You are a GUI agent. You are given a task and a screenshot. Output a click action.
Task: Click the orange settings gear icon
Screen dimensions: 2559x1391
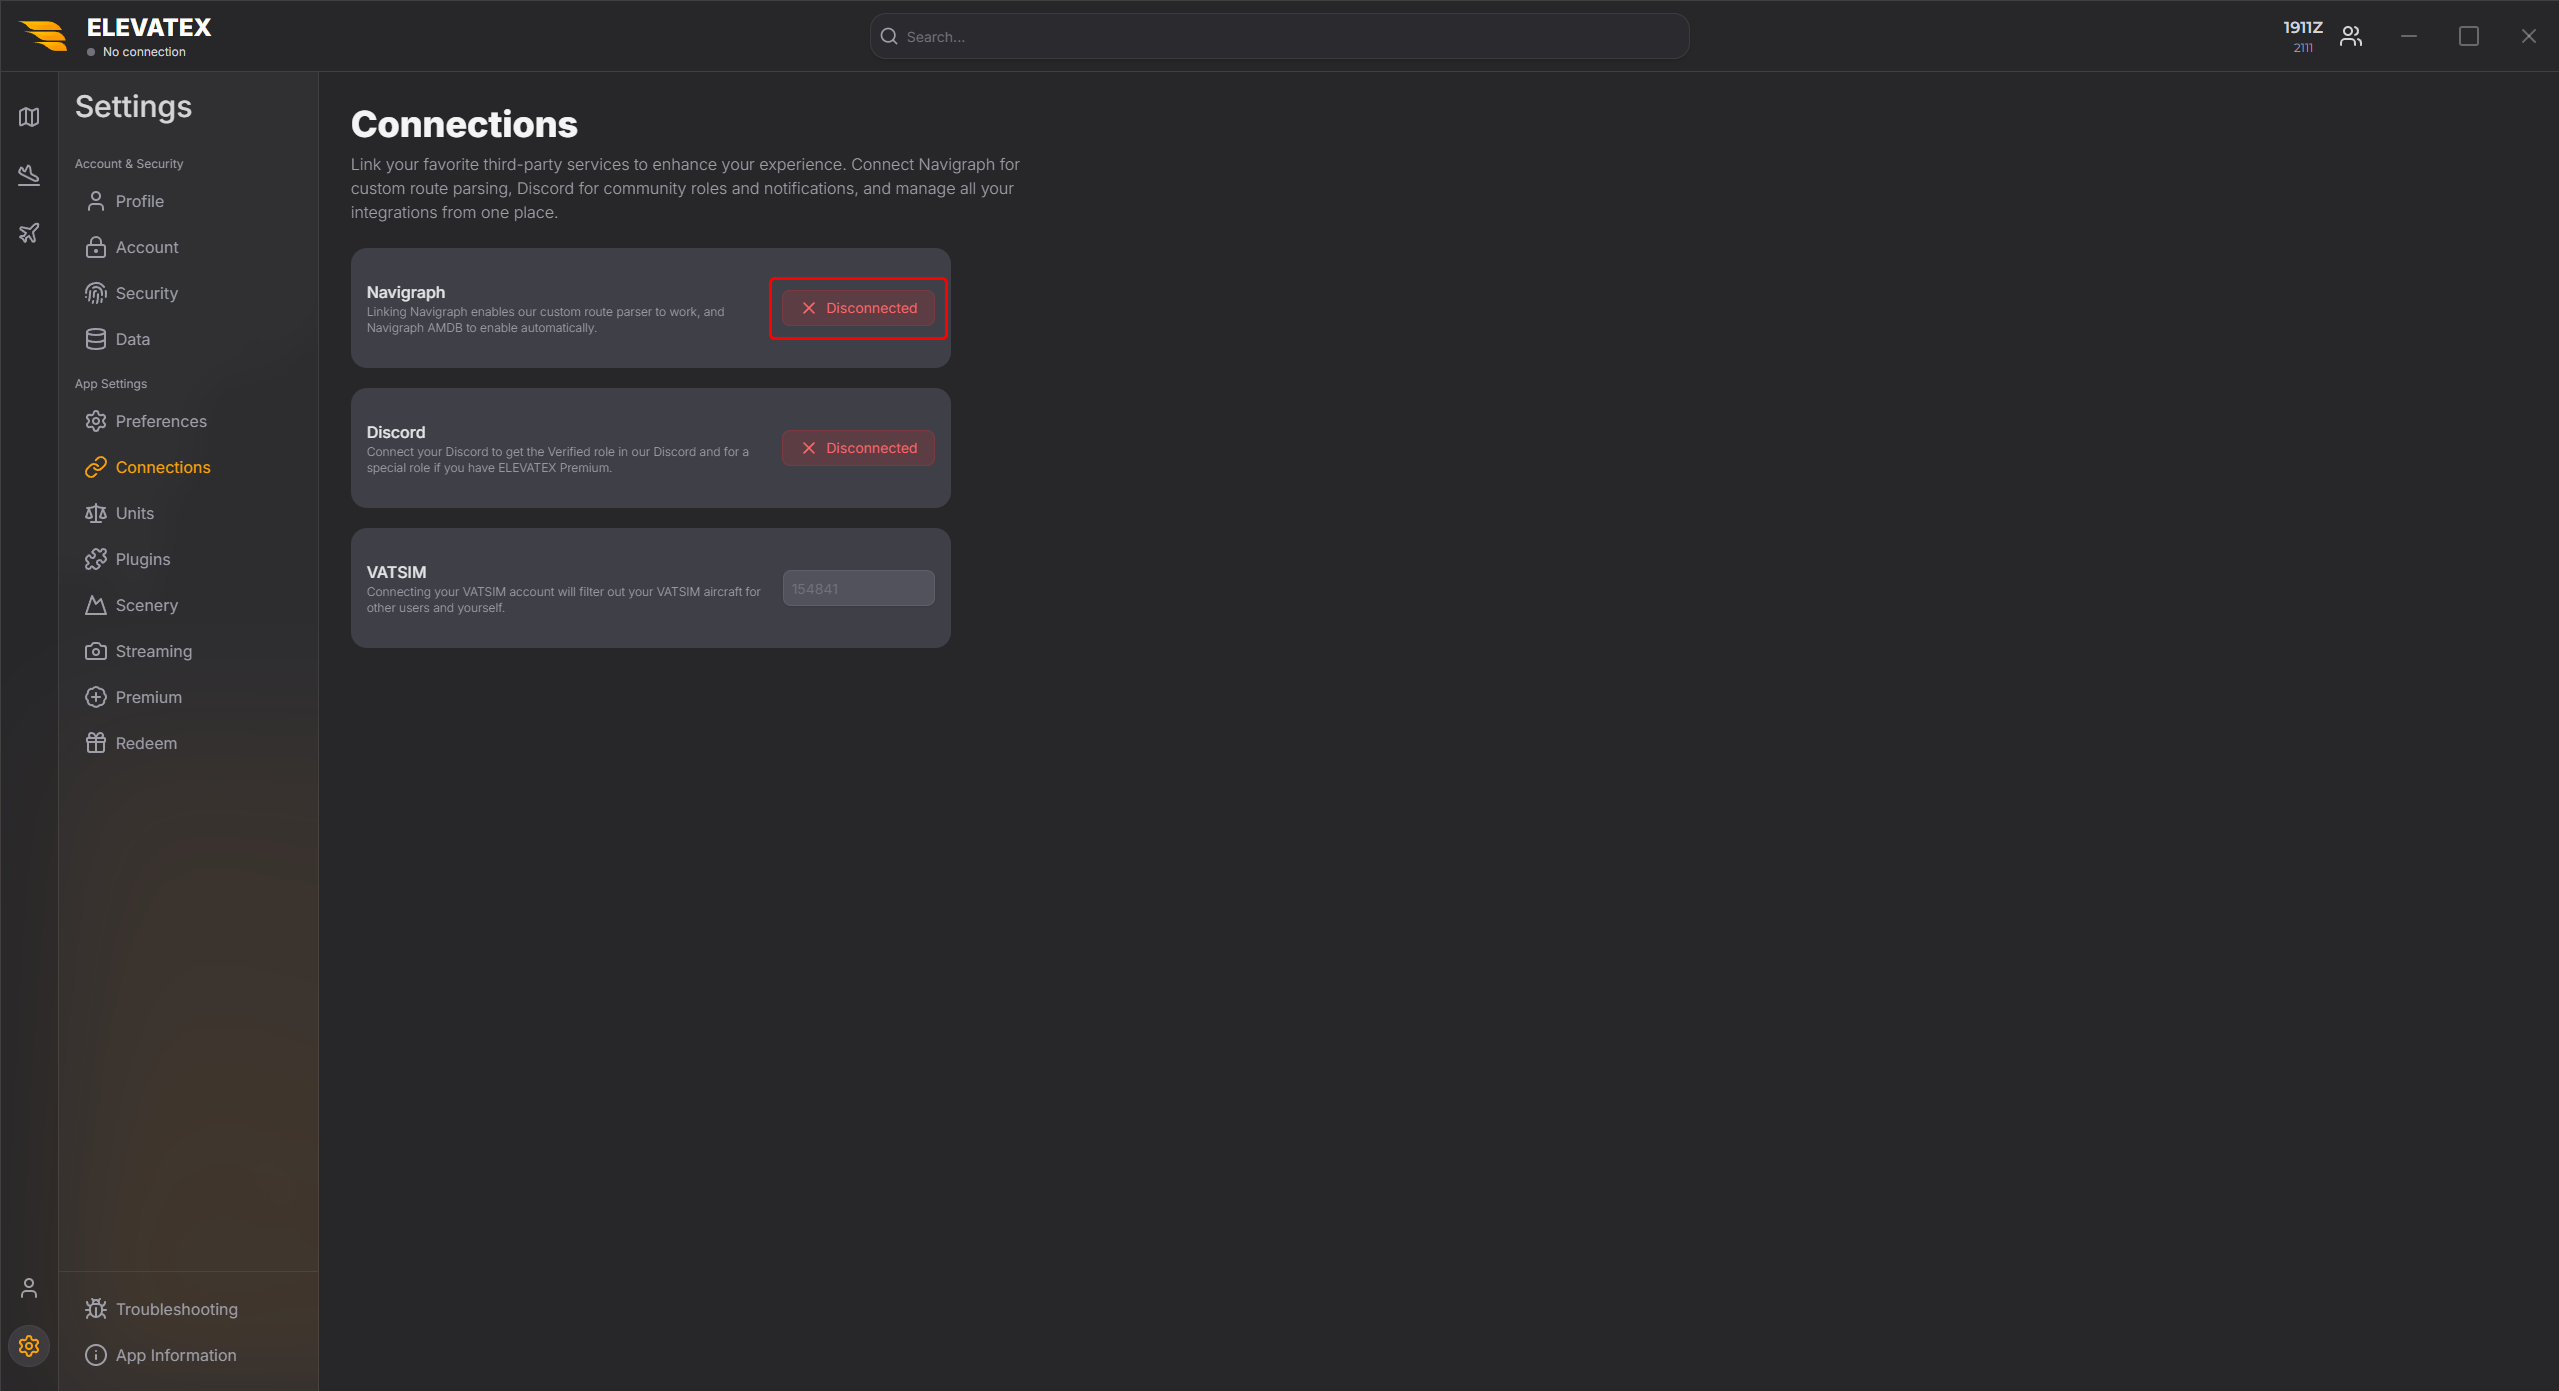tap(29, 1346)
